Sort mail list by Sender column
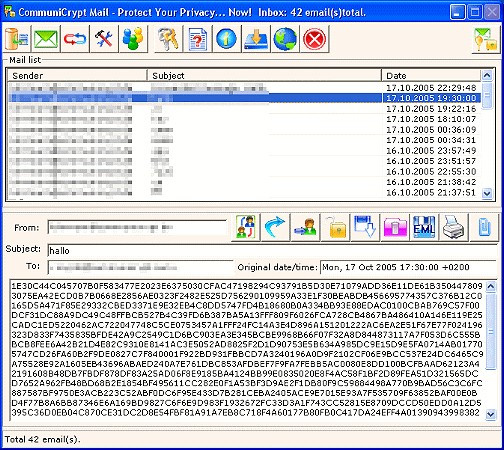This screenshot has width=504, height=450. tap(77, 76)
